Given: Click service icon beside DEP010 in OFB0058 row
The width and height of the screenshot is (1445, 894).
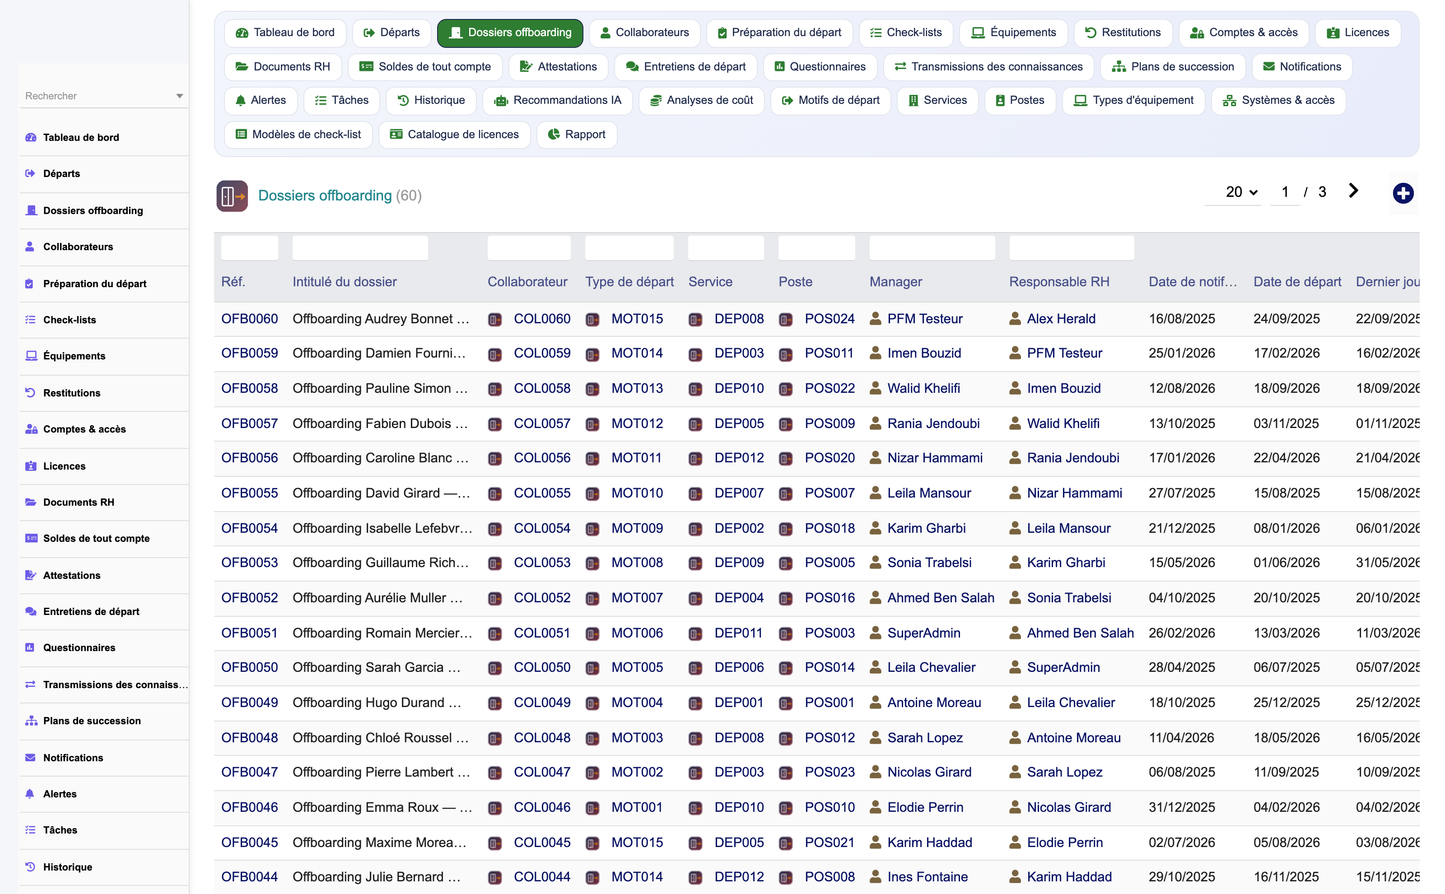Looking at the screenshot, I should [695, 389].
